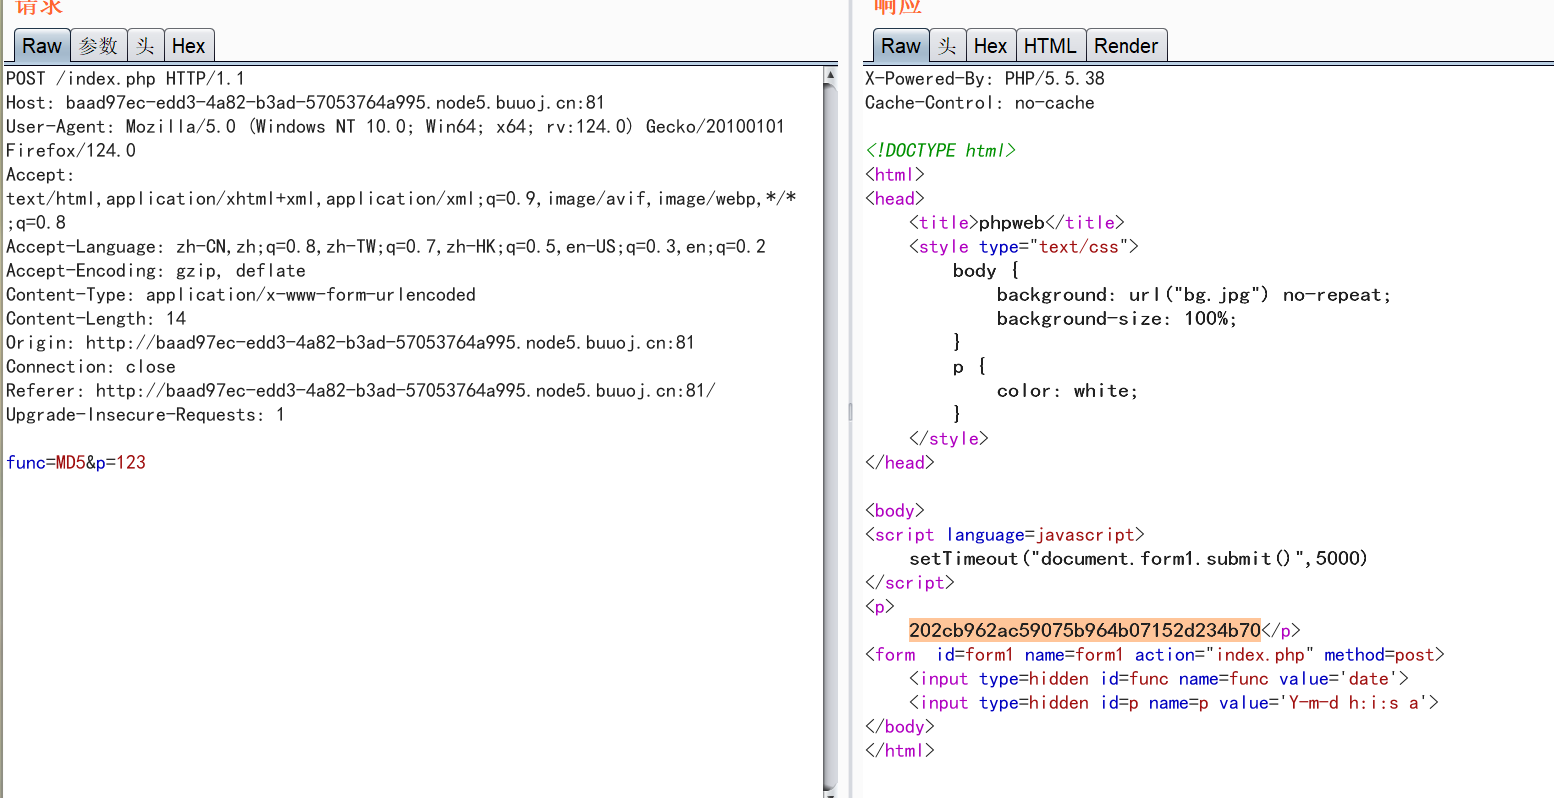
Task: Click the hidden input p value line
Action: point(1174,703)
